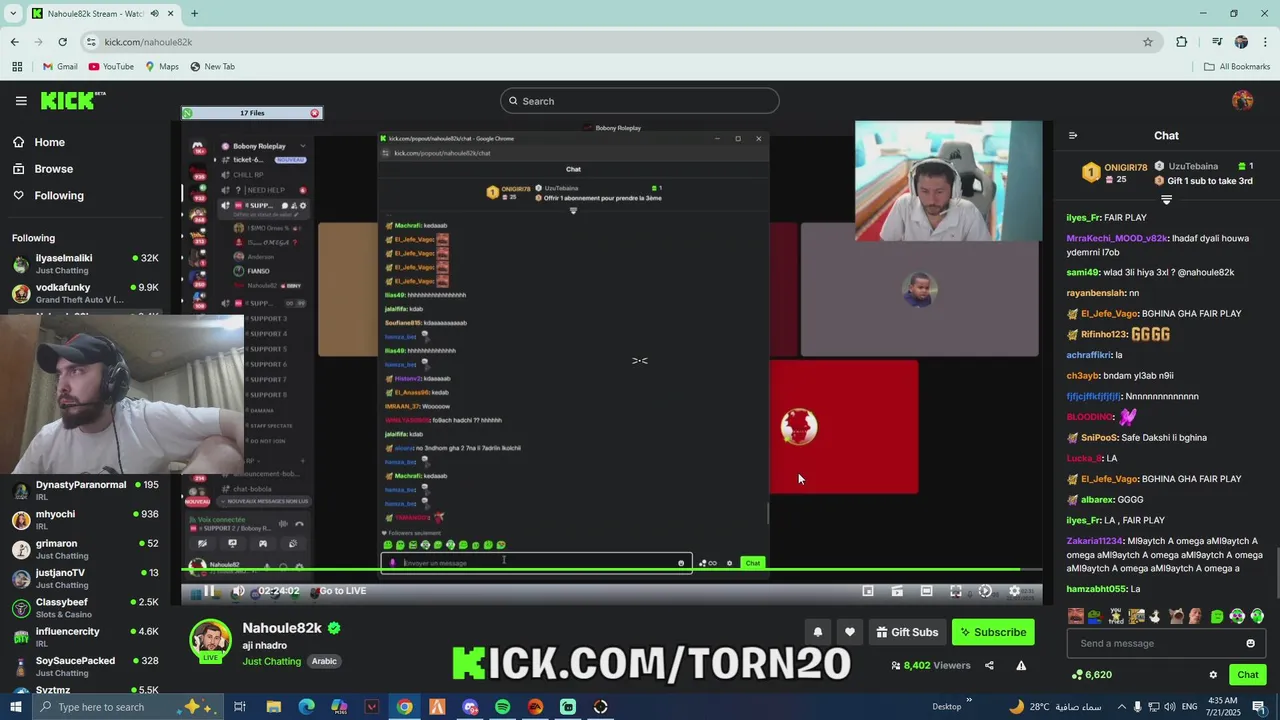Click the Gift Subs button
This screenshot has width=1280, height=720.
coord(906,632)
